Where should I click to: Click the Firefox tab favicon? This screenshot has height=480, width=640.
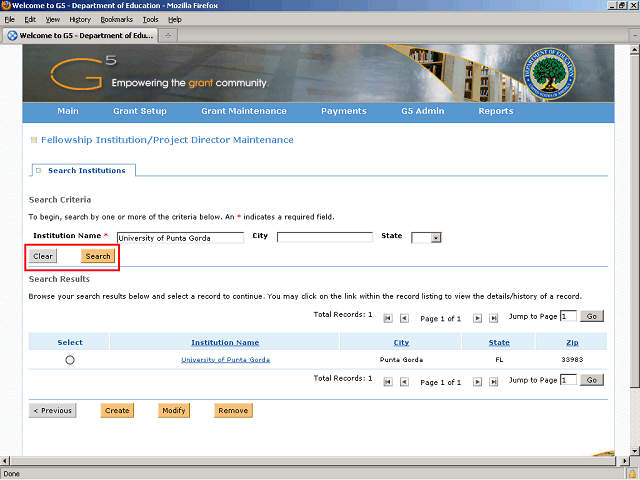13,36
